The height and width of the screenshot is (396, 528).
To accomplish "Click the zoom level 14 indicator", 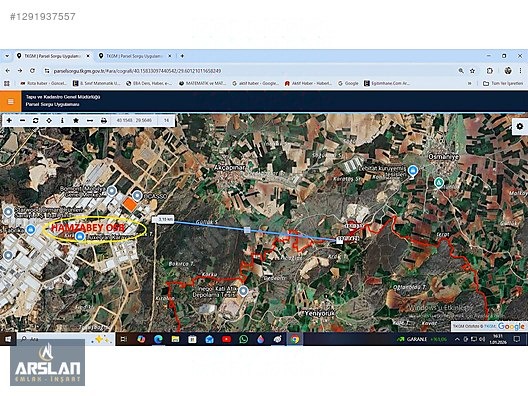I will click(166, 120).
